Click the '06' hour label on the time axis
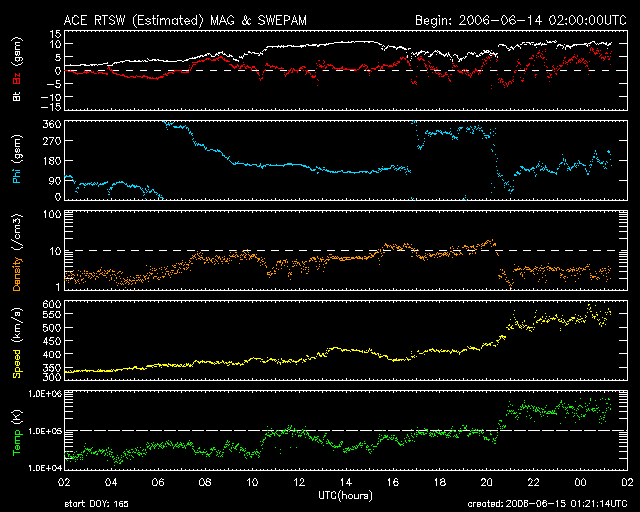 point(158,483)
